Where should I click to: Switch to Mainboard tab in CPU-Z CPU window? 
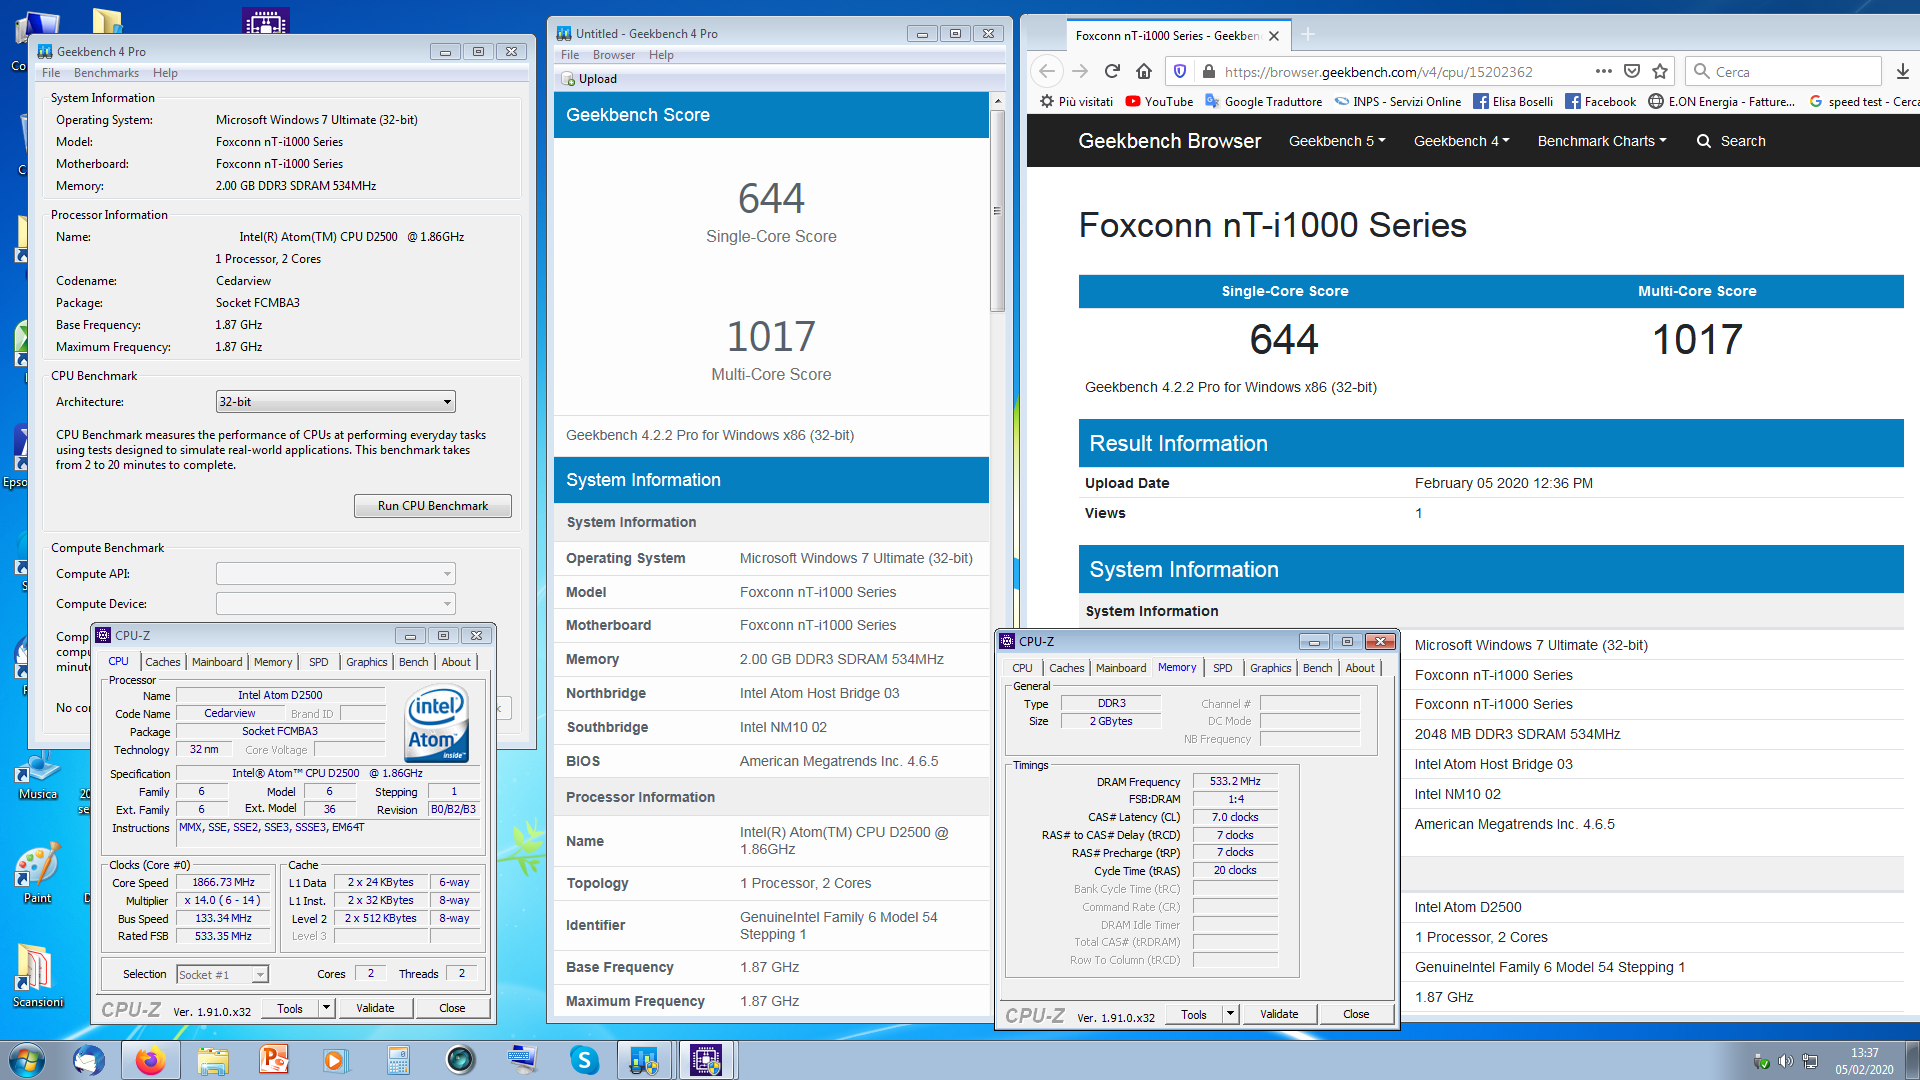point(217,662)
